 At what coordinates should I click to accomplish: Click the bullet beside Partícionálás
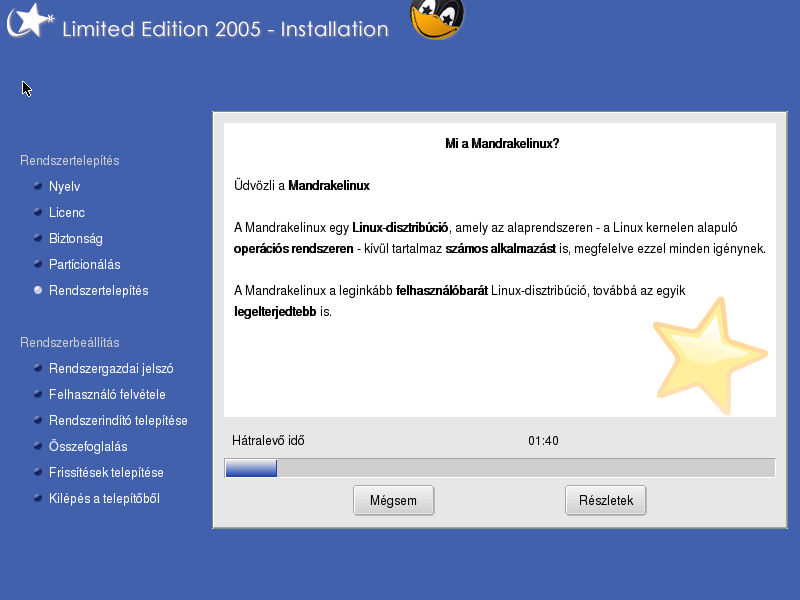tap(38, 264)
